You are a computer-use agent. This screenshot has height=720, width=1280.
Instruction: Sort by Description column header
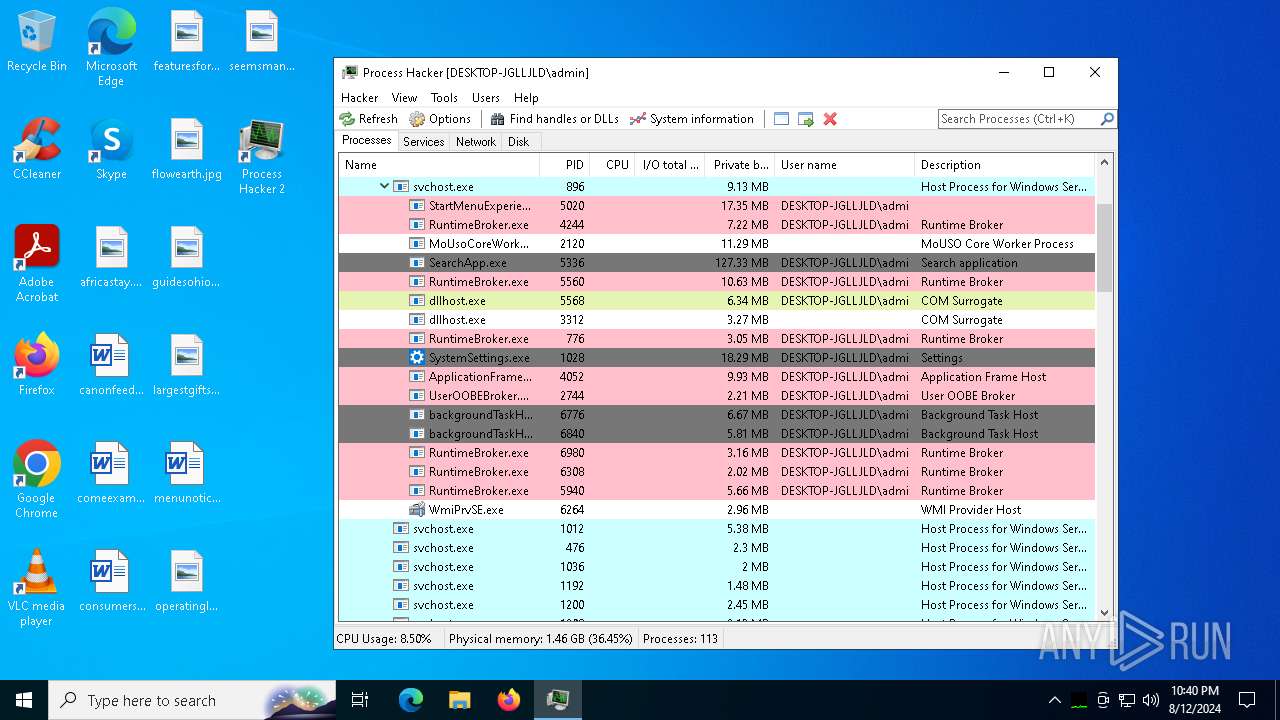pos(1005,165)
